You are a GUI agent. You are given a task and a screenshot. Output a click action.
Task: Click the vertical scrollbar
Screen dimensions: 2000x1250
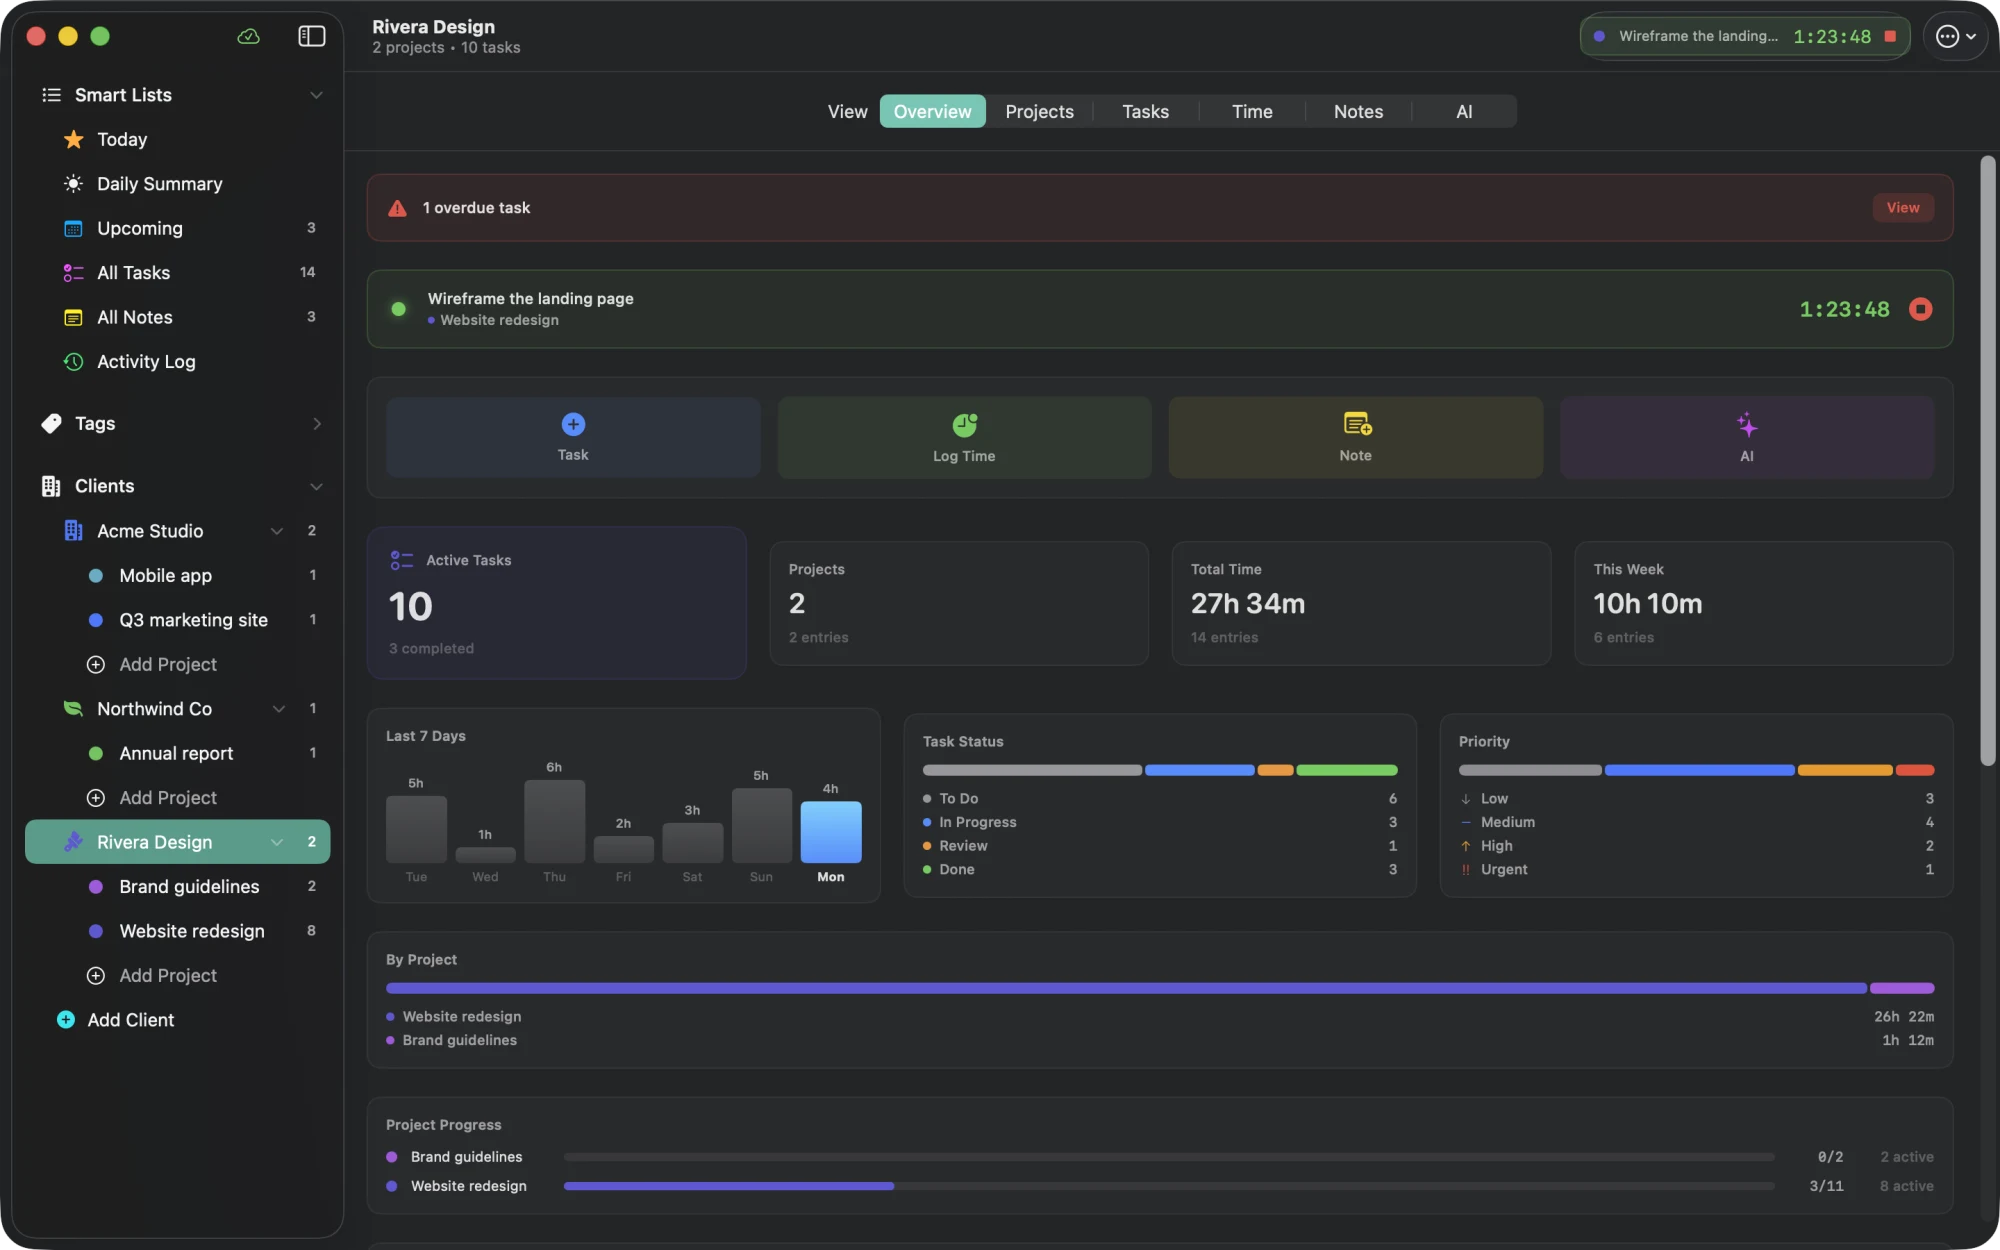(1988, 460)
